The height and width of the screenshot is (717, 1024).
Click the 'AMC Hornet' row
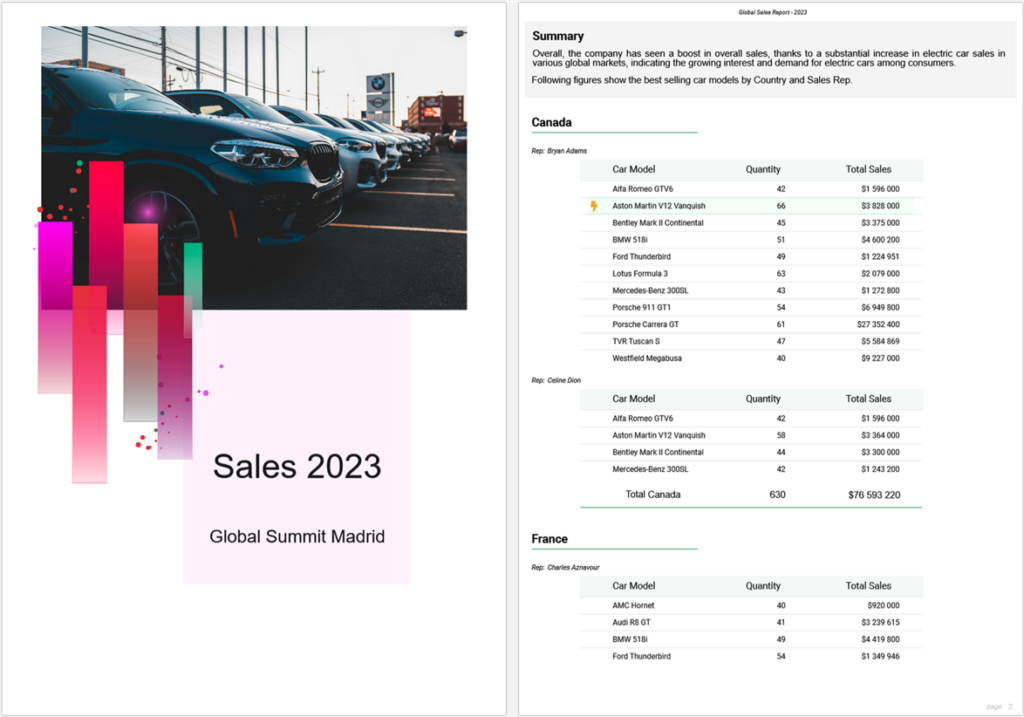(x=750, y=606)
